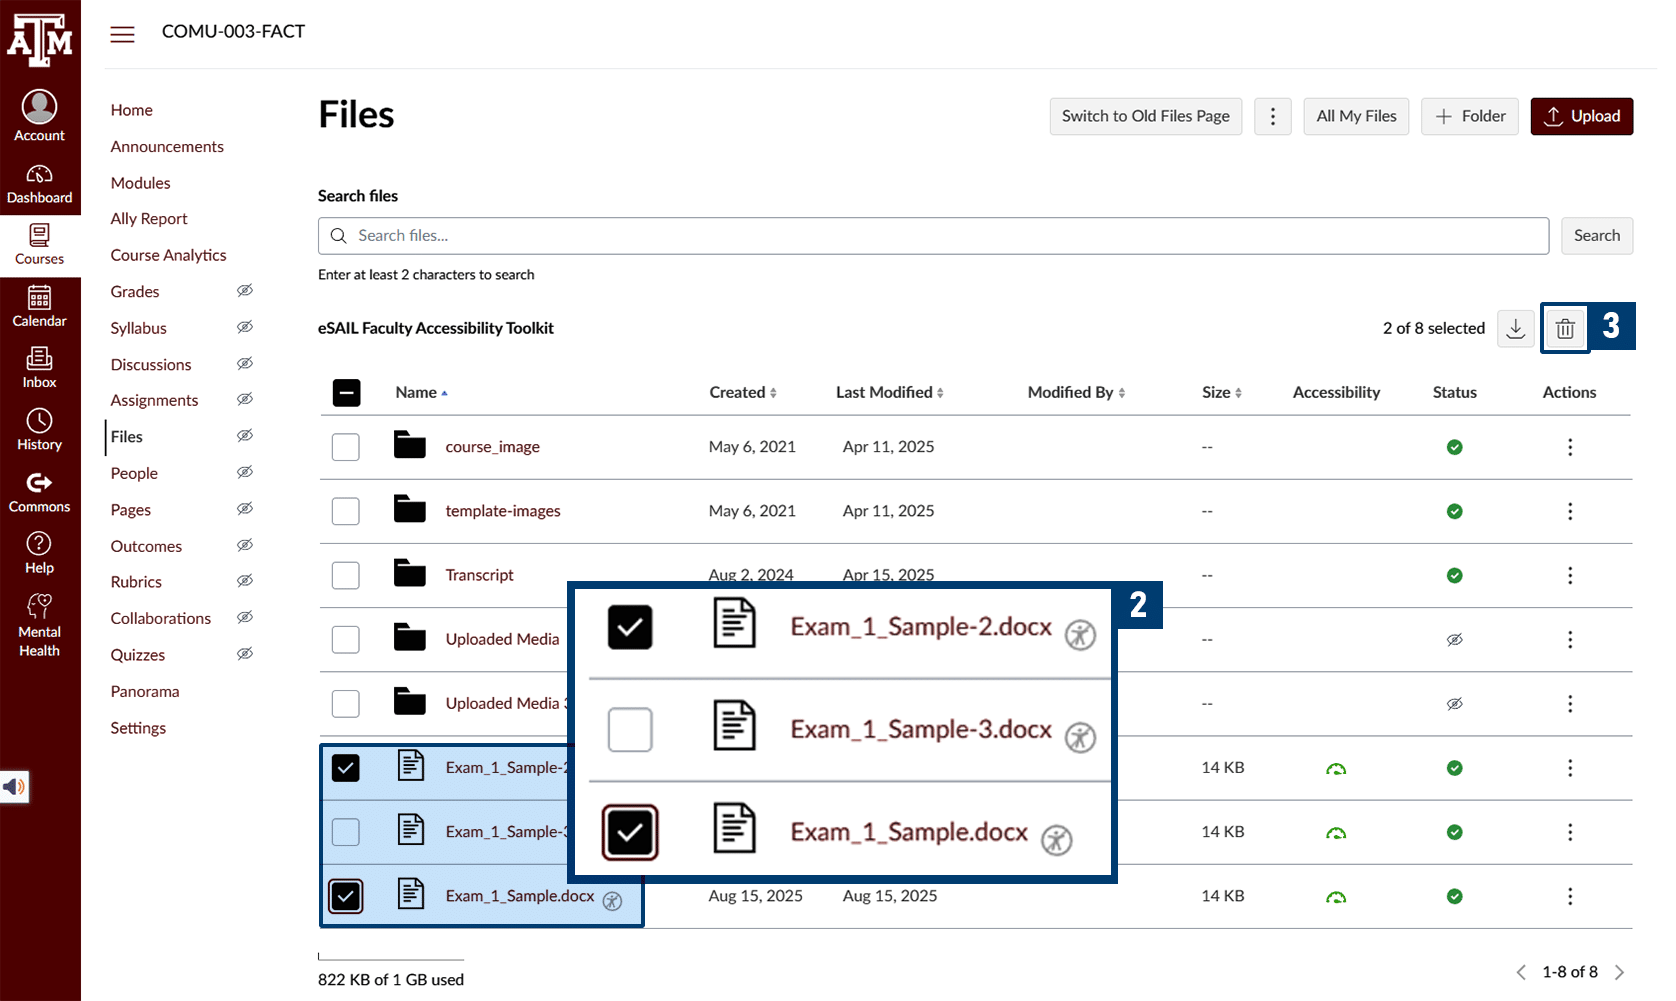The image size is (1676, 1001).
Task: Open the Inbox icon in the left sidebar
Action: point(40,362)
